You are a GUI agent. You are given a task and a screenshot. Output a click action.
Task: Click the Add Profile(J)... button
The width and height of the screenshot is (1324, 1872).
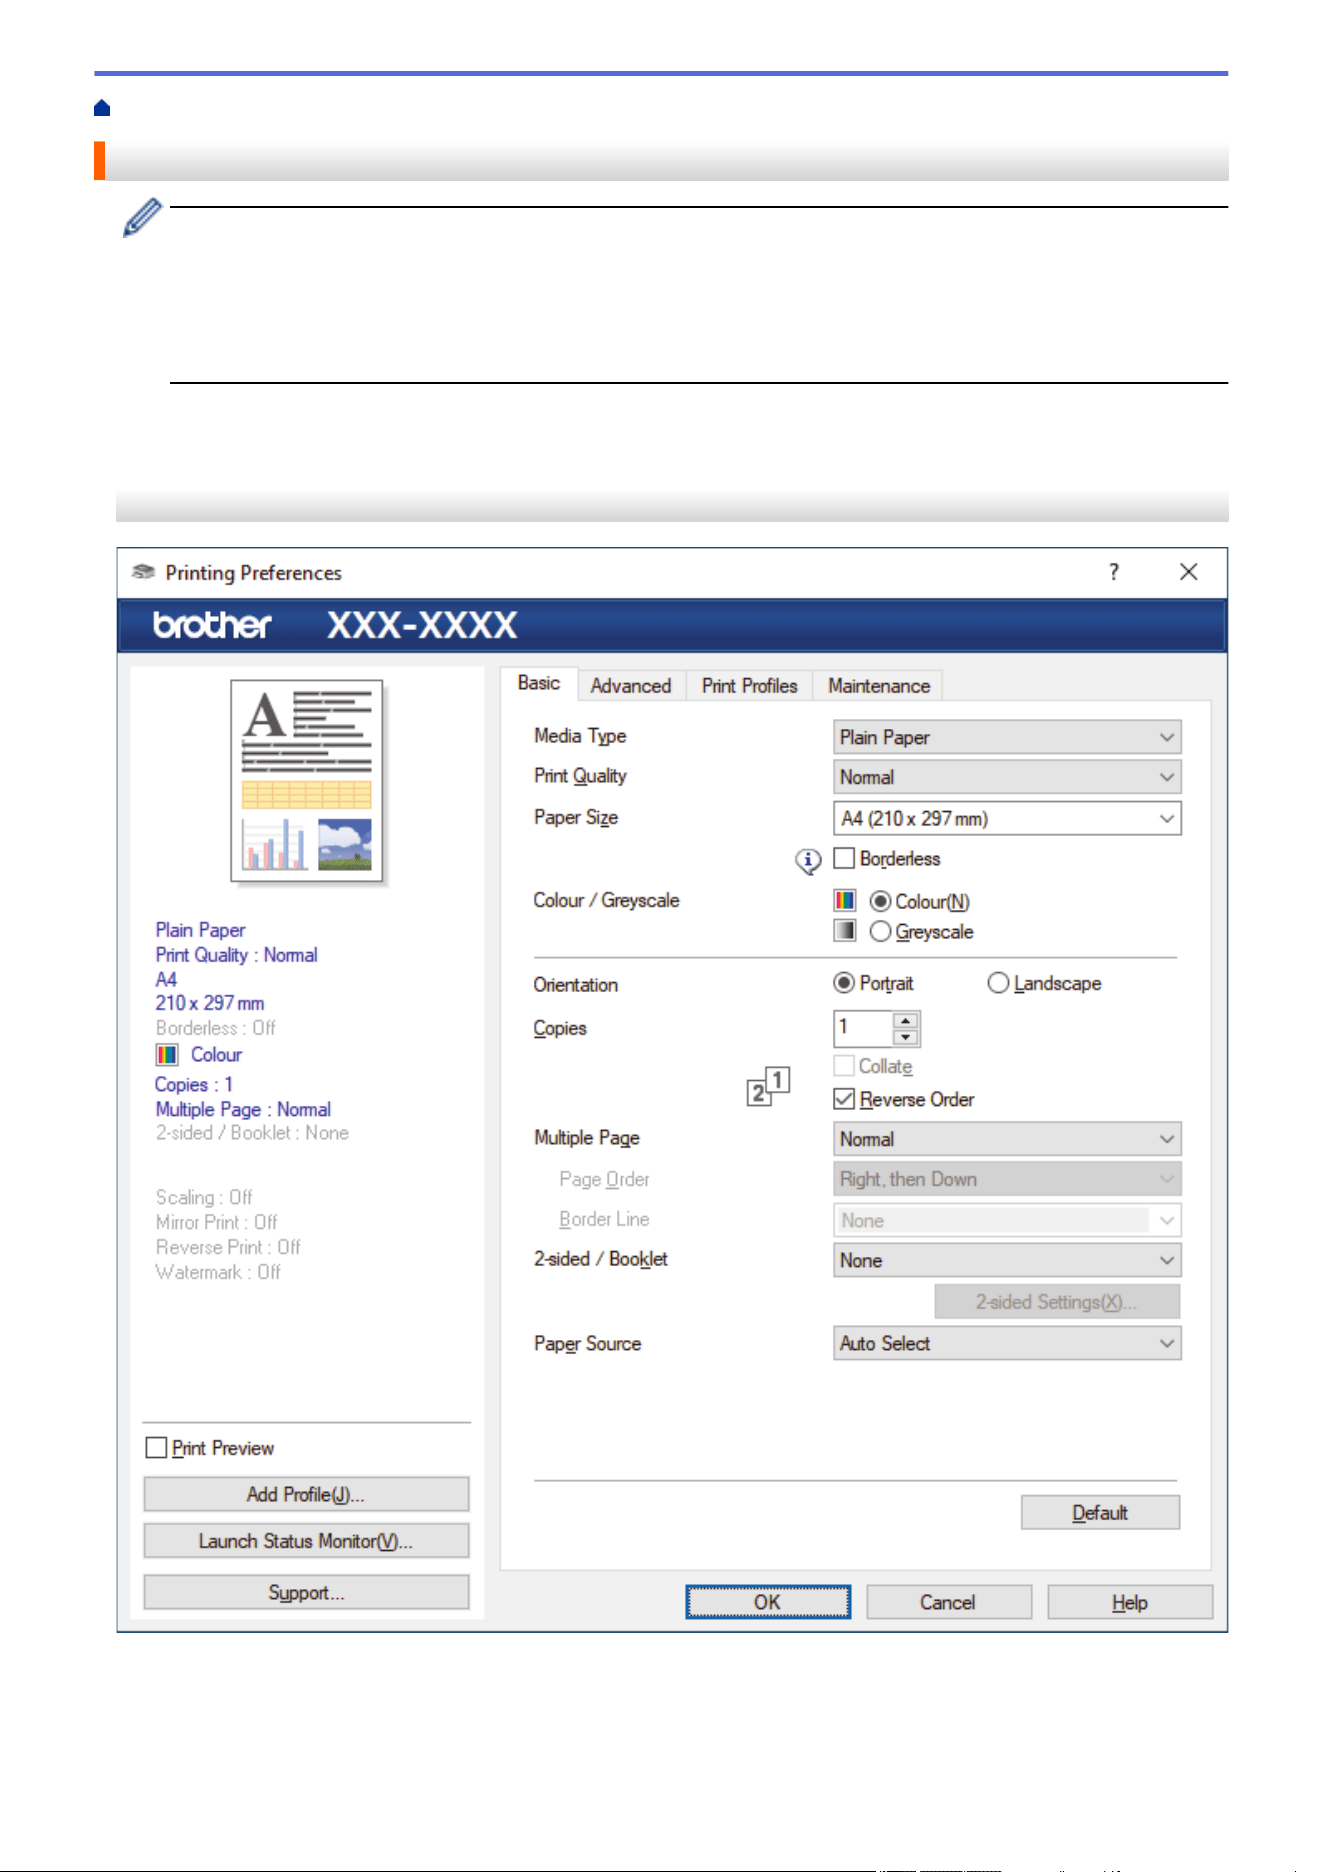tap(306, 1494)
